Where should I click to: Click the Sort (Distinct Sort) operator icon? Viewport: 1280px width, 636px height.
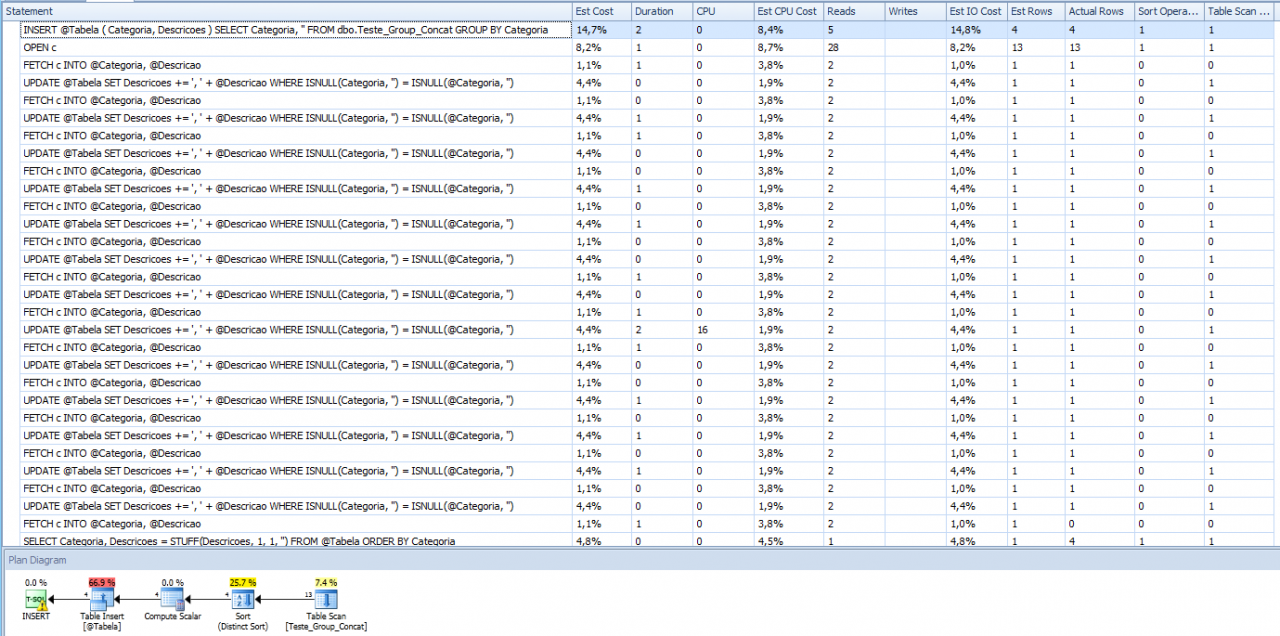pos(241,600)
